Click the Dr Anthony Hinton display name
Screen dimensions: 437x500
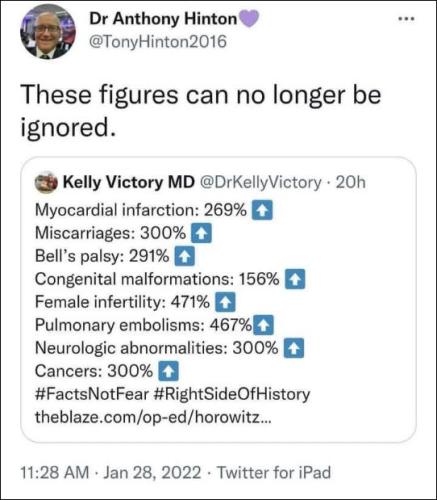(x=163, y=19)
